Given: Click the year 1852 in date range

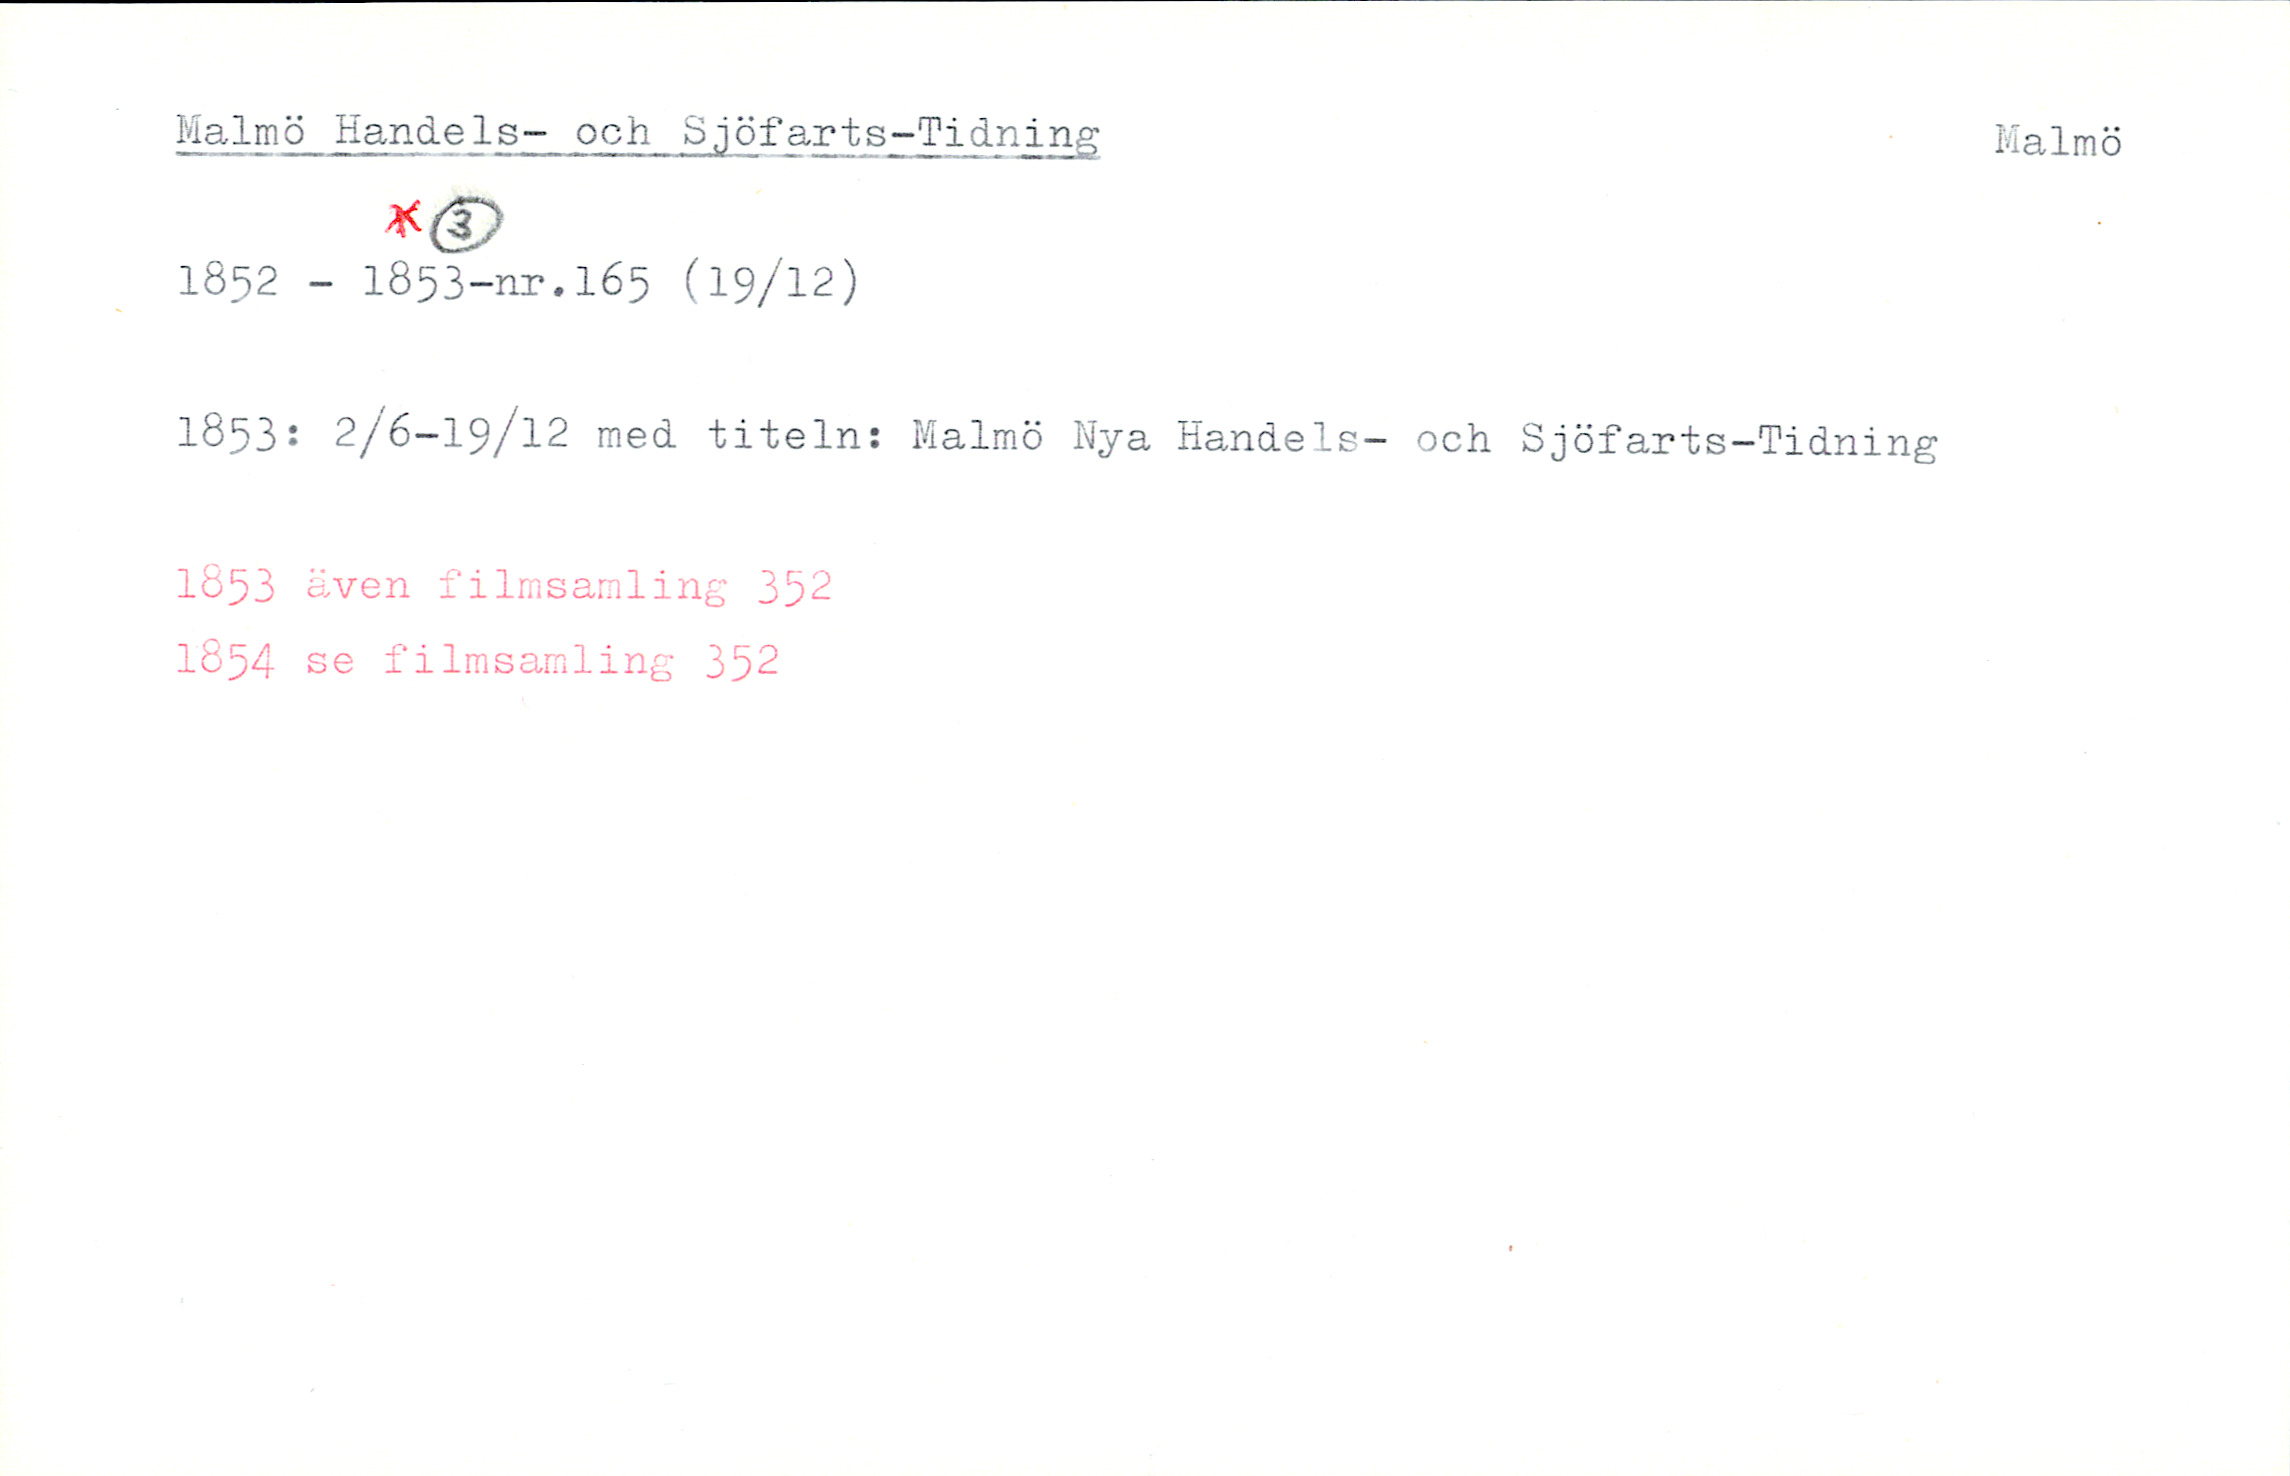Looking at the screenshot, I should coord(227,282).
